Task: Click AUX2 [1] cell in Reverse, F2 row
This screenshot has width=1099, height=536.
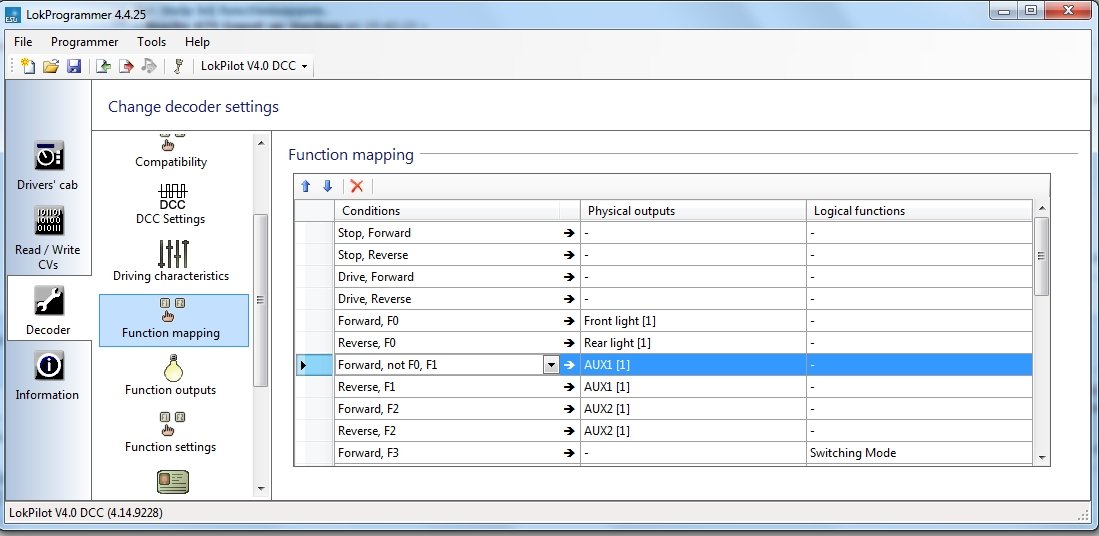Action: point(693,431)
